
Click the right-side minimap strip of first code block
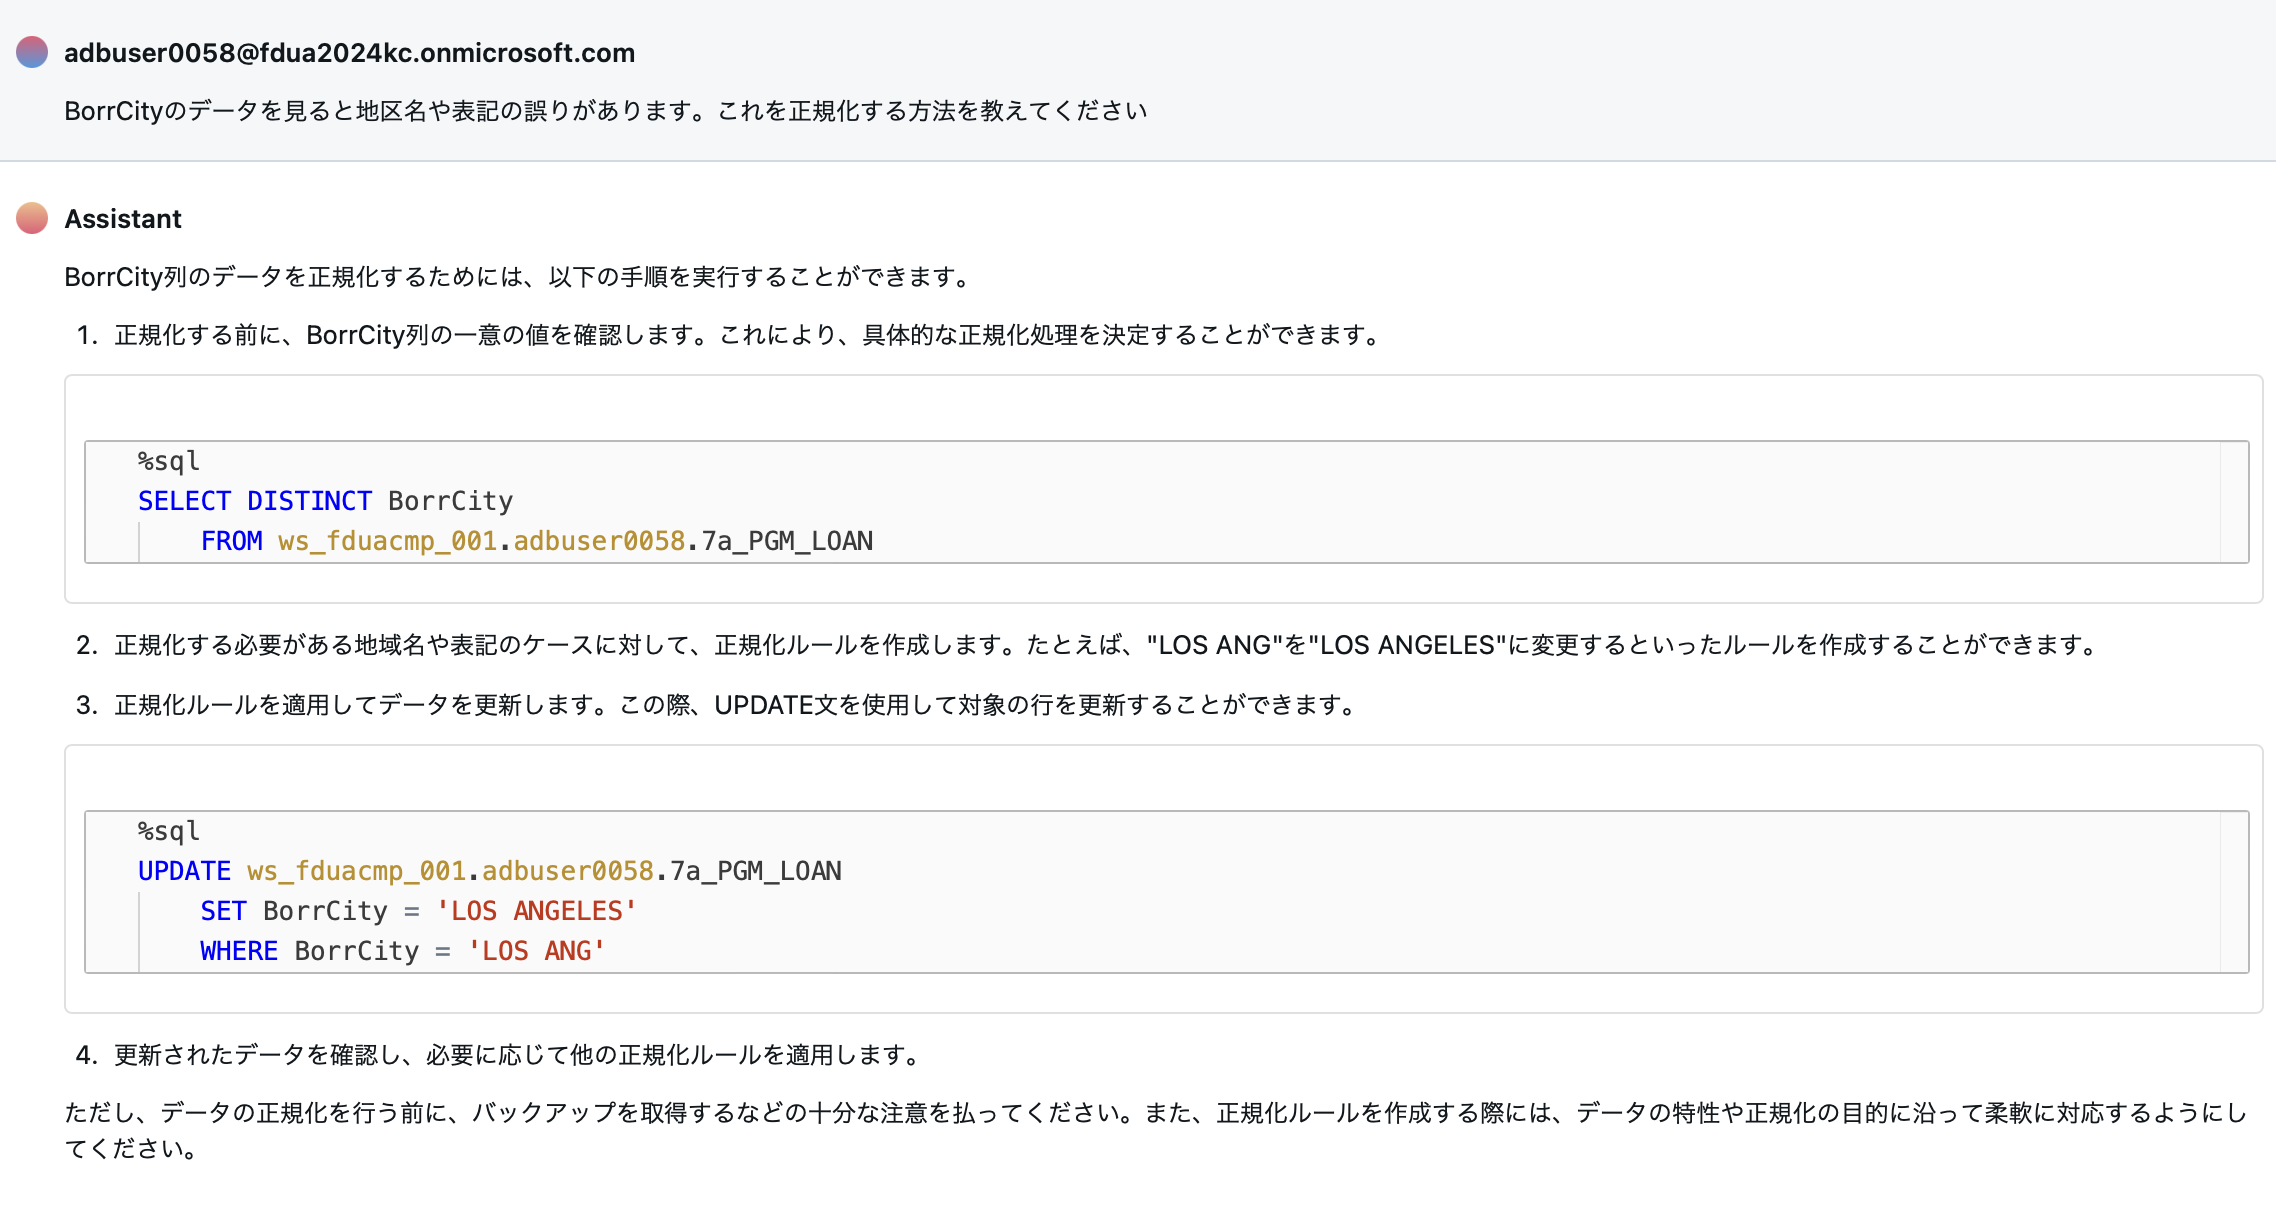(2233, 502)
